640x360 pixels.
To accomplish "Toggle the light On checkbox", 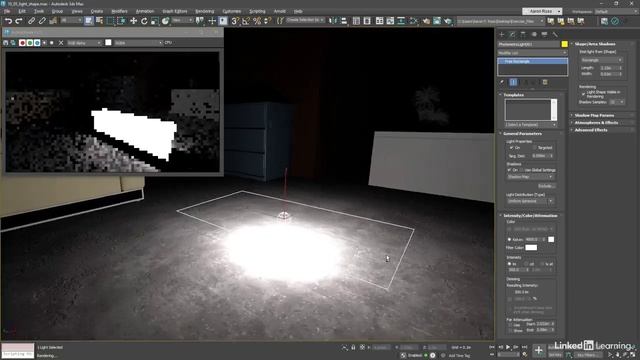I will [511, 148].
